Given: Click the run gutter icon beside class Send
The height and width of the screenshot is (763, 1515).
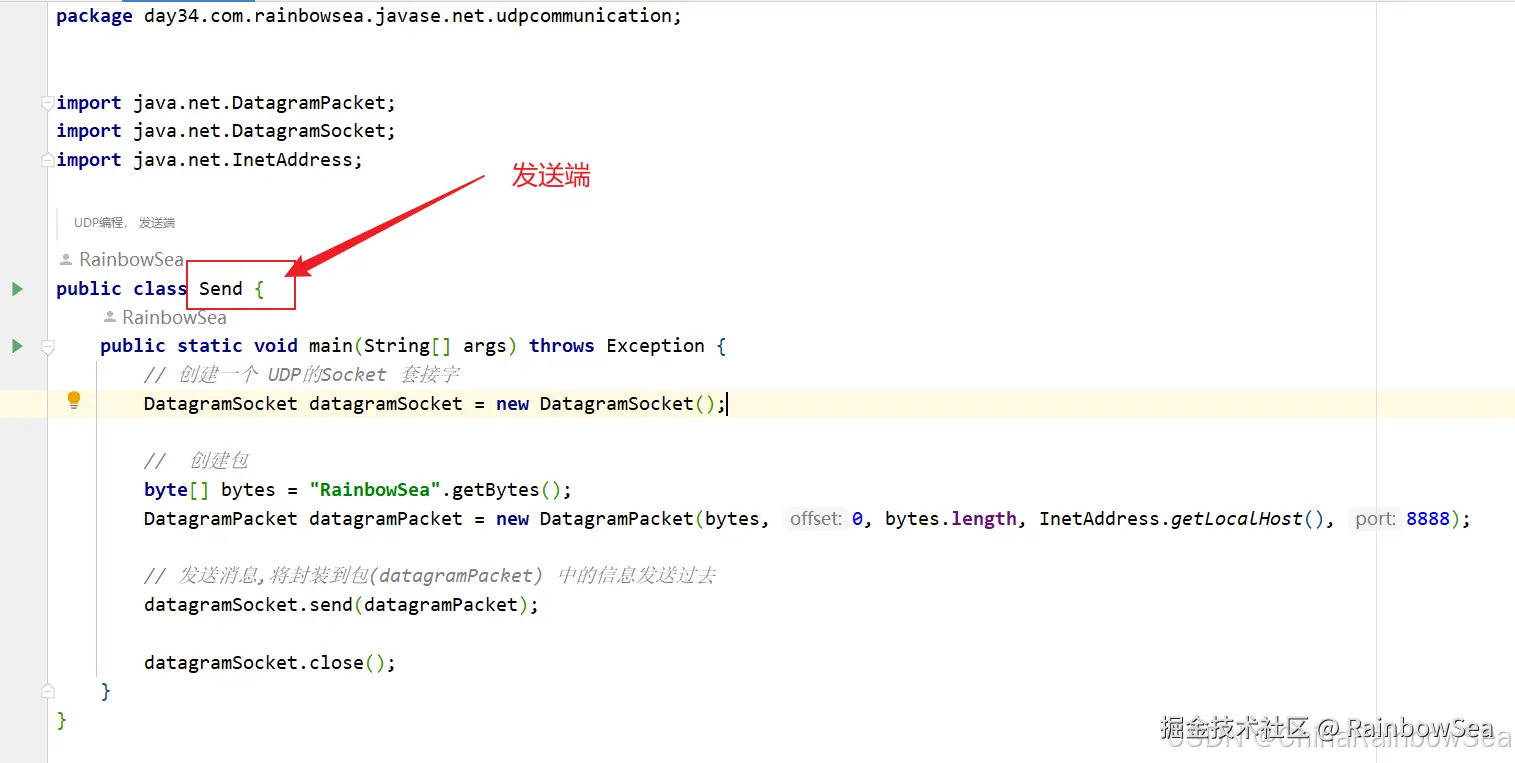Looking at the screenshot, I should click(17, 289).
